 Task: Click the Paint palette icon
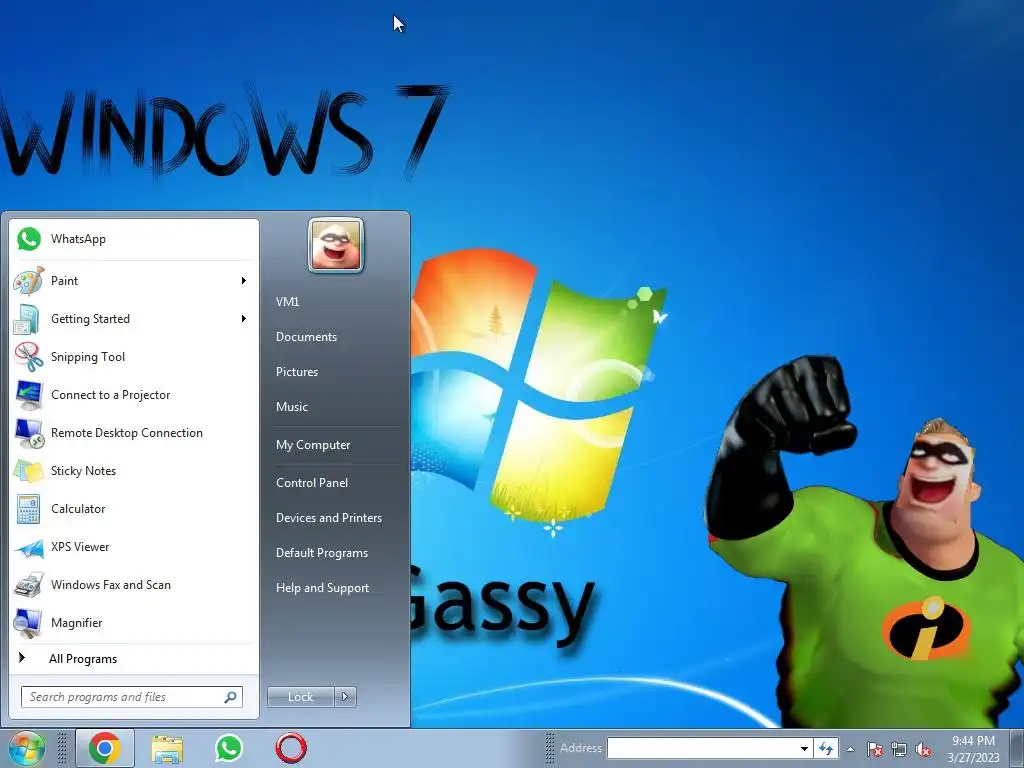coord(29,281)
